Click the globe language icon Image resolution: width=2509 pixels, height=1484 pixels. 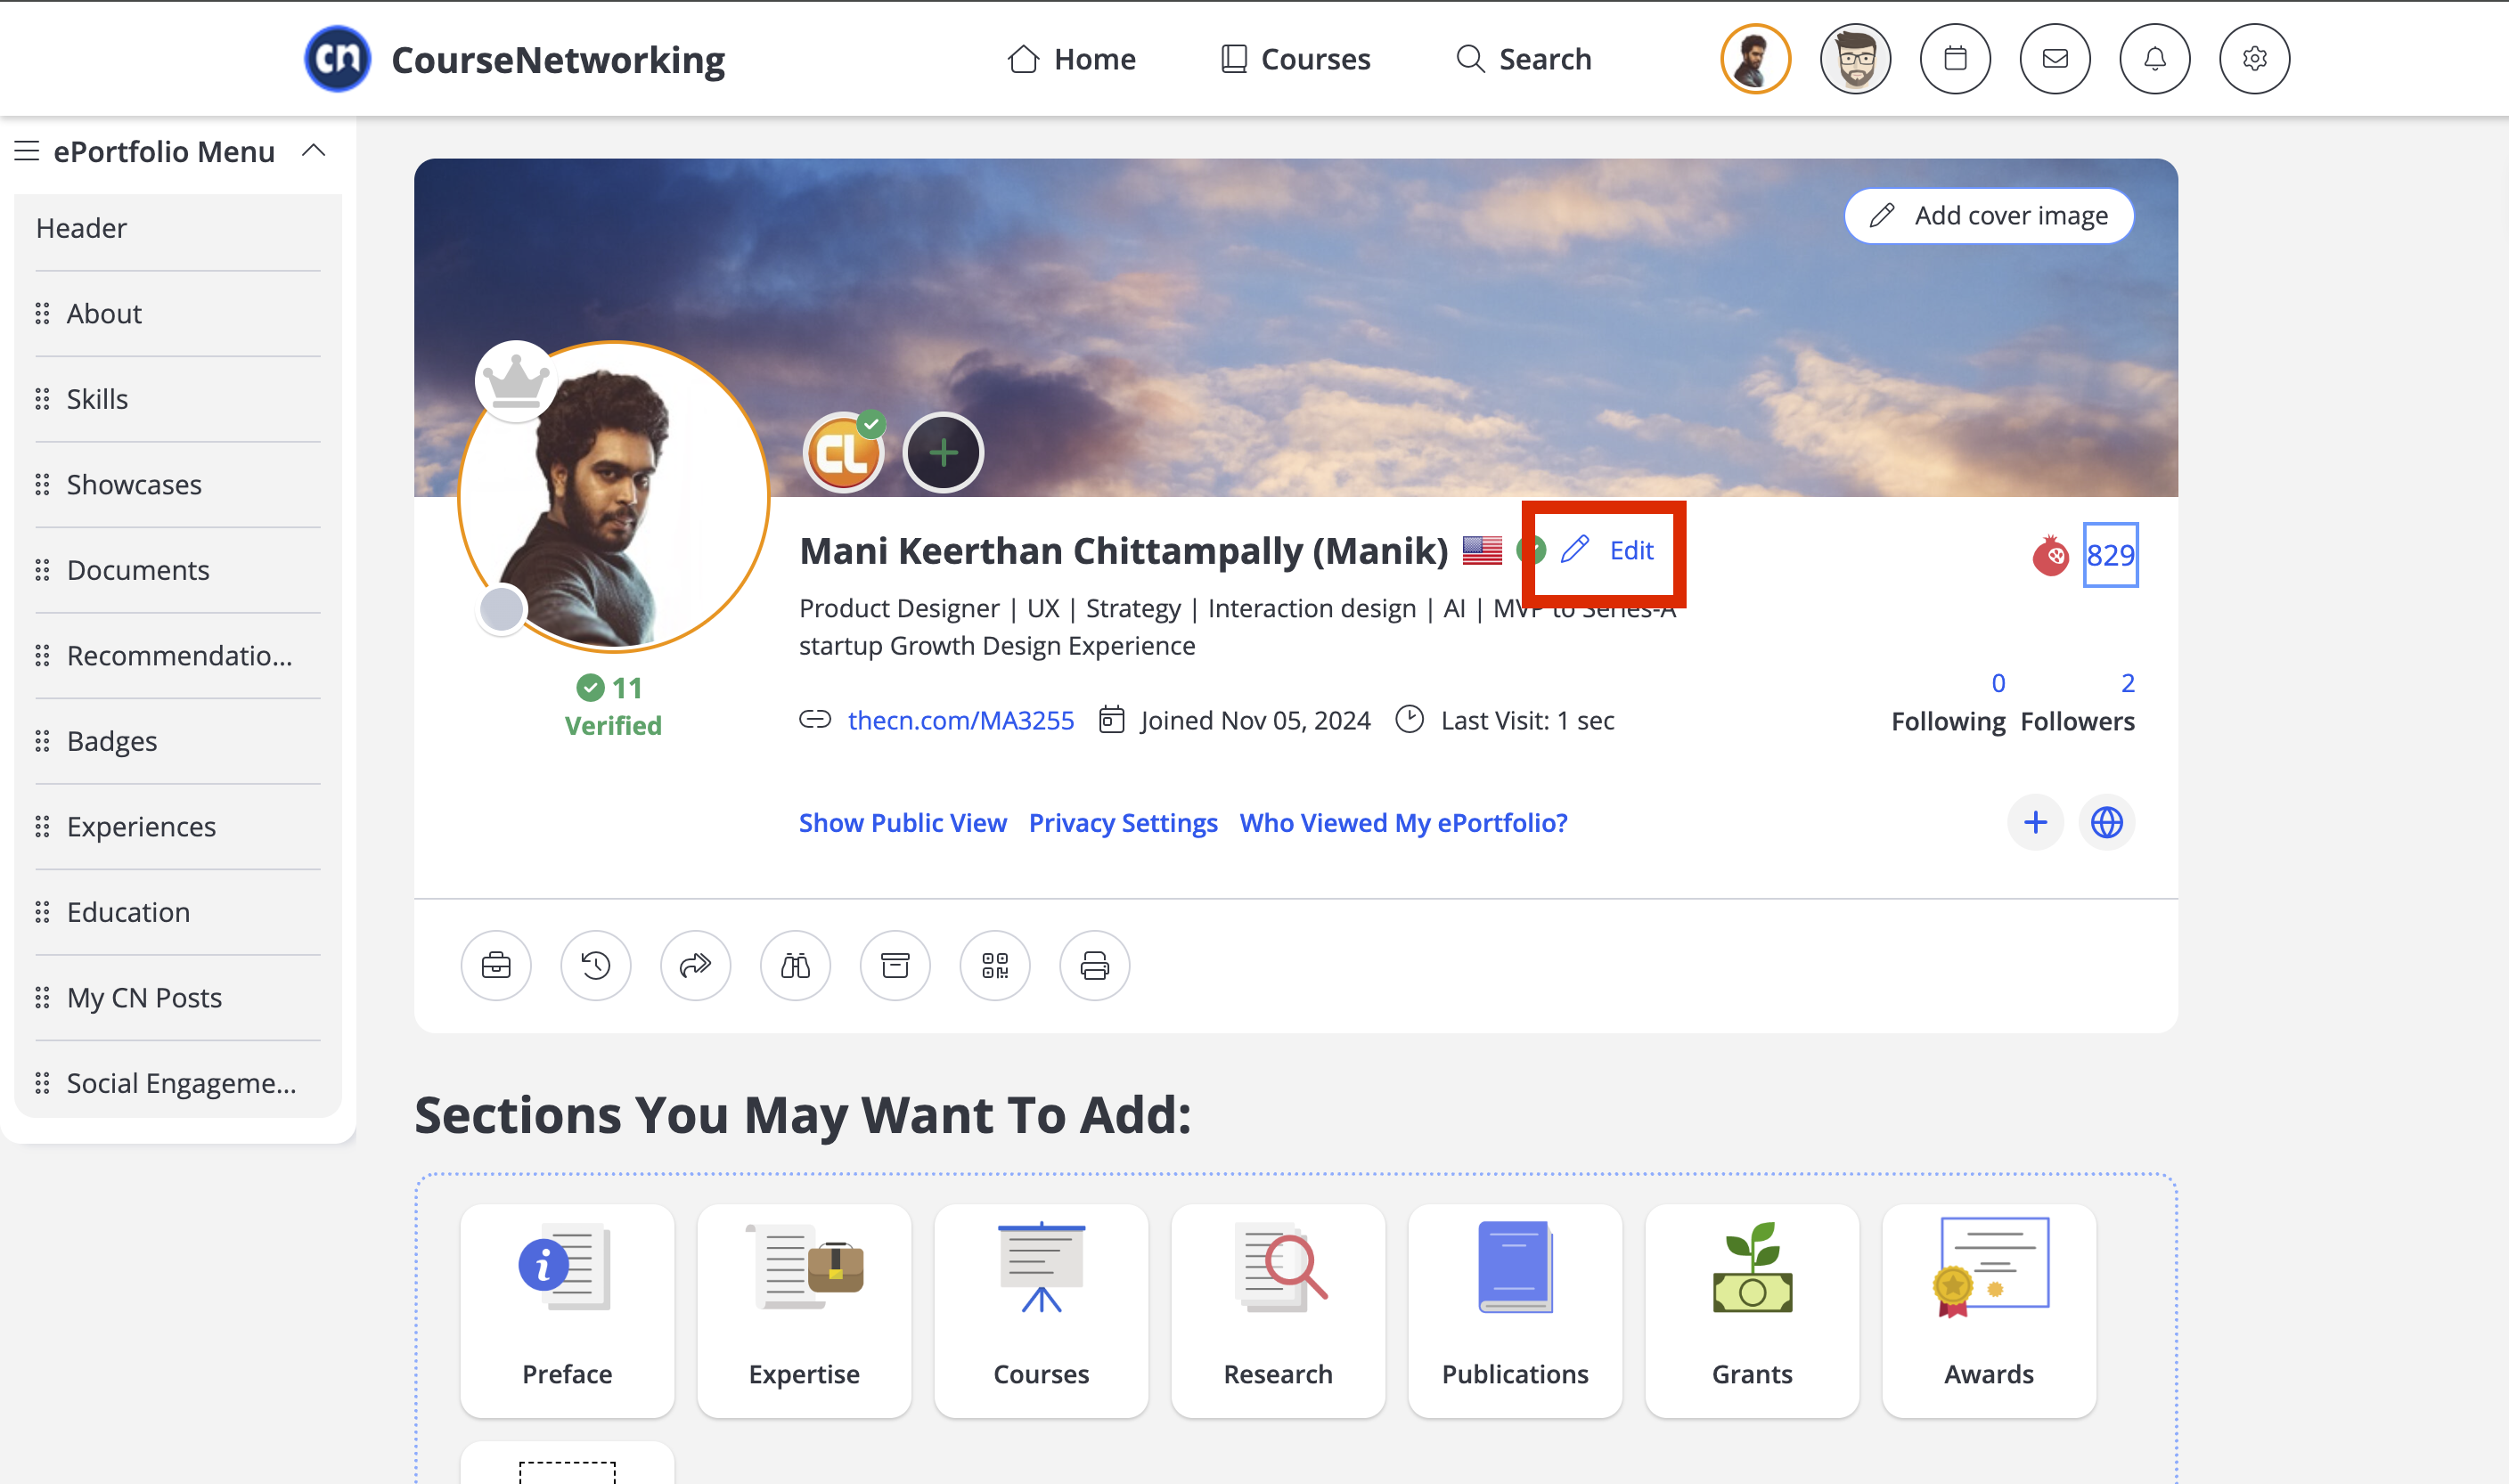pyautogui.click(x=2107, y=822)
